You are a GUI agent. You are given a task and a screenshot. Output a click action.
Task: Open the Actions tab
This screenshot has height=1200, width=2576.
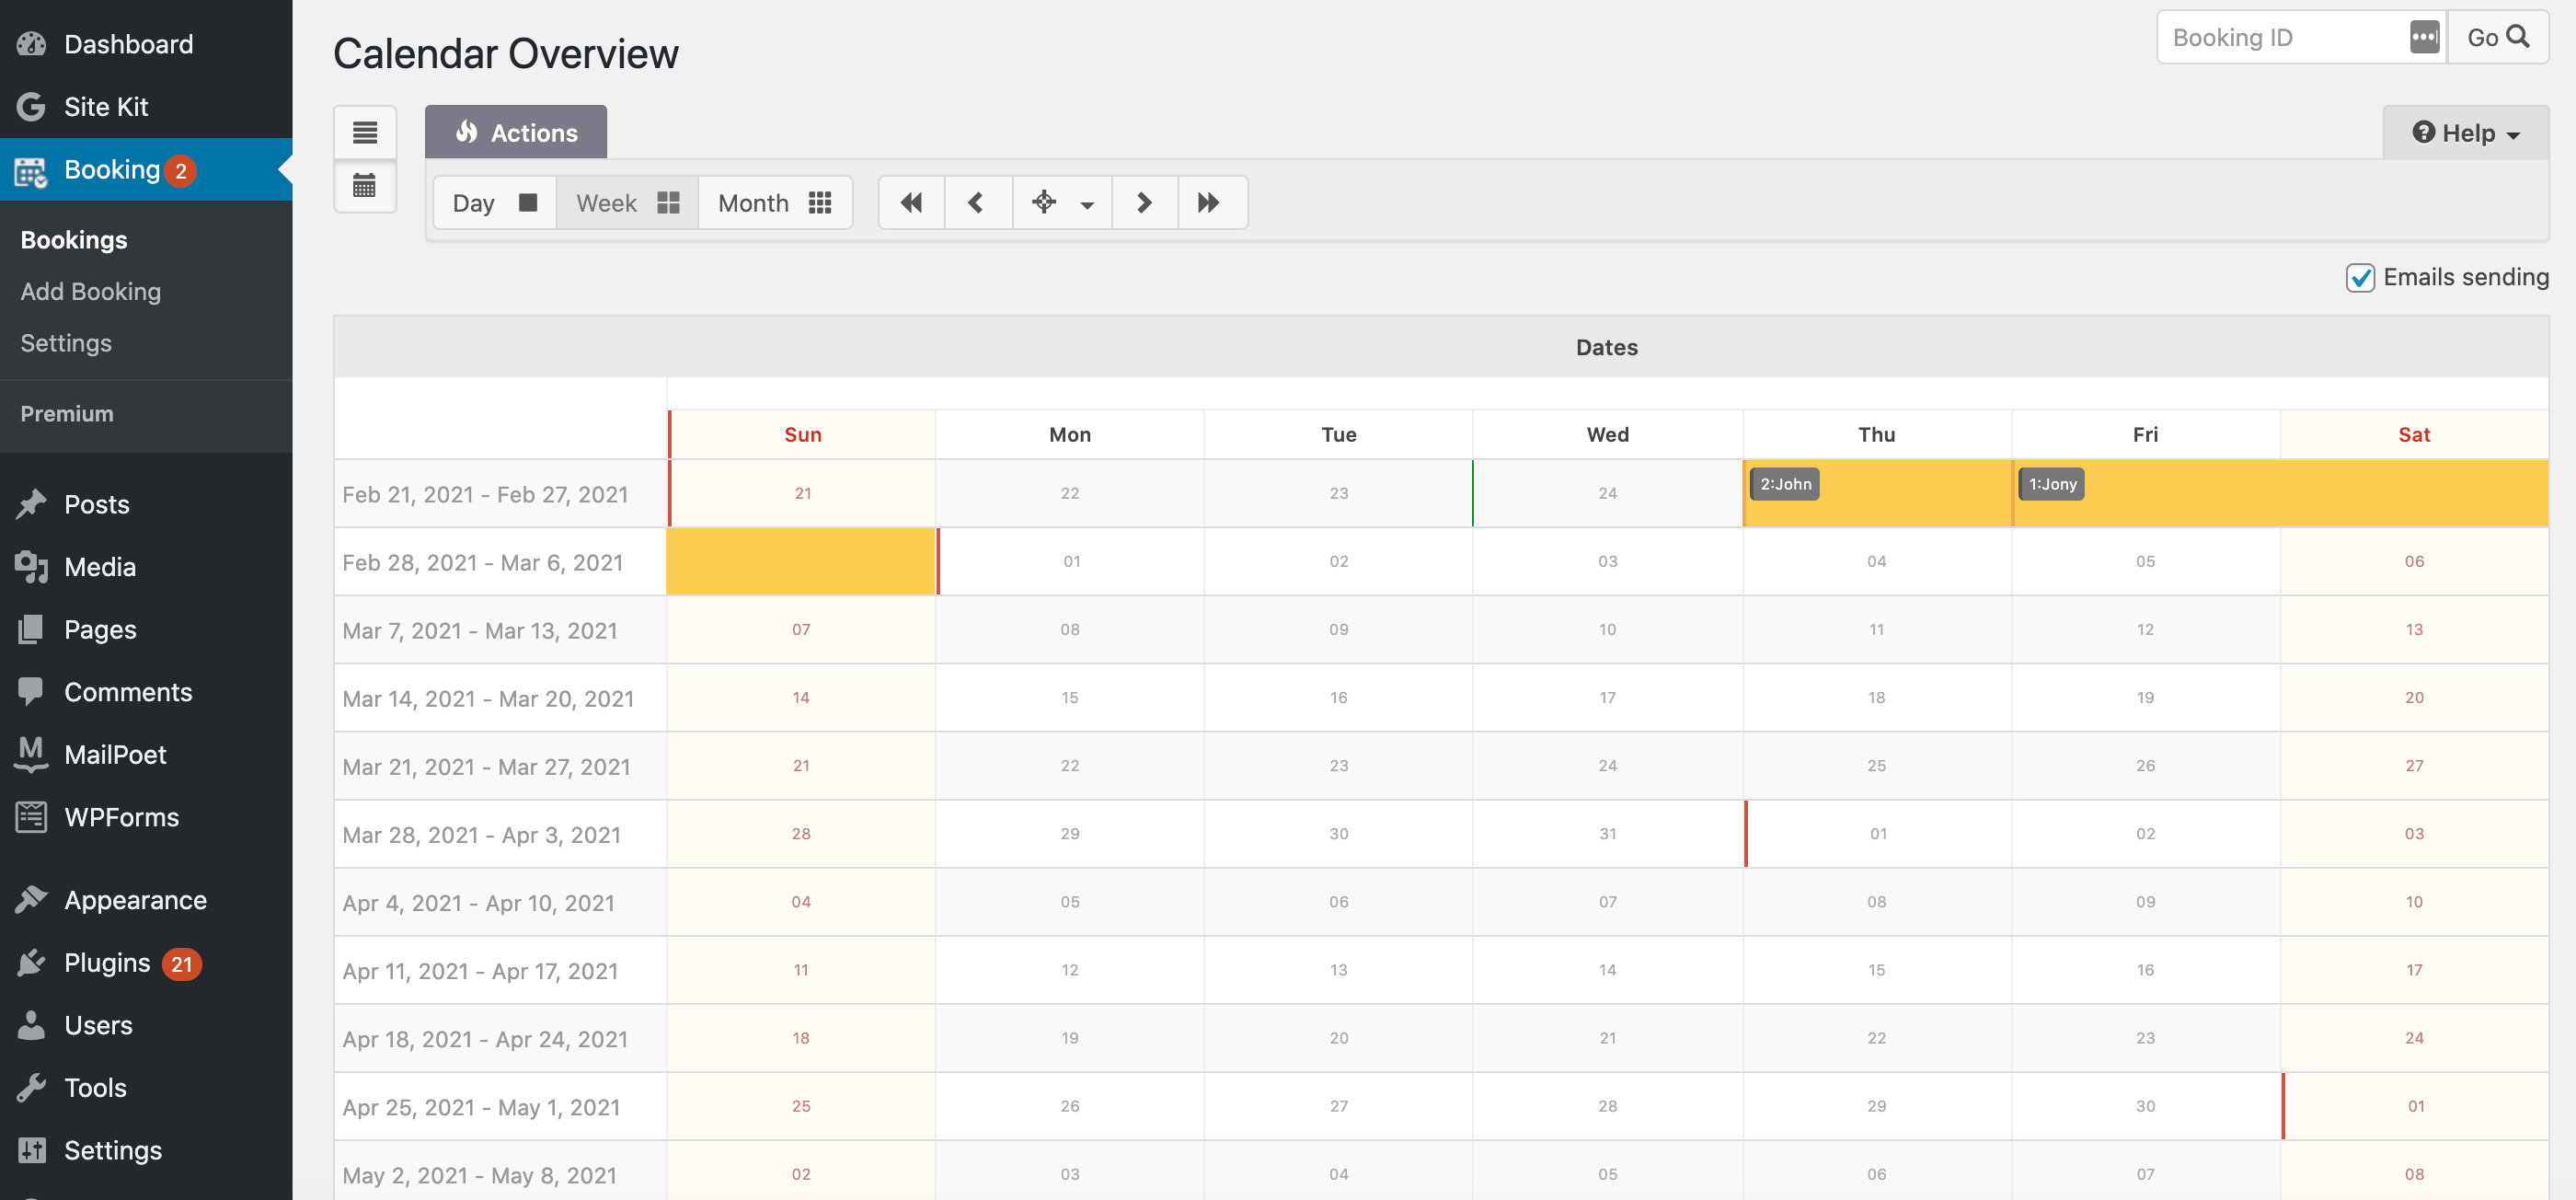[516, 133]
